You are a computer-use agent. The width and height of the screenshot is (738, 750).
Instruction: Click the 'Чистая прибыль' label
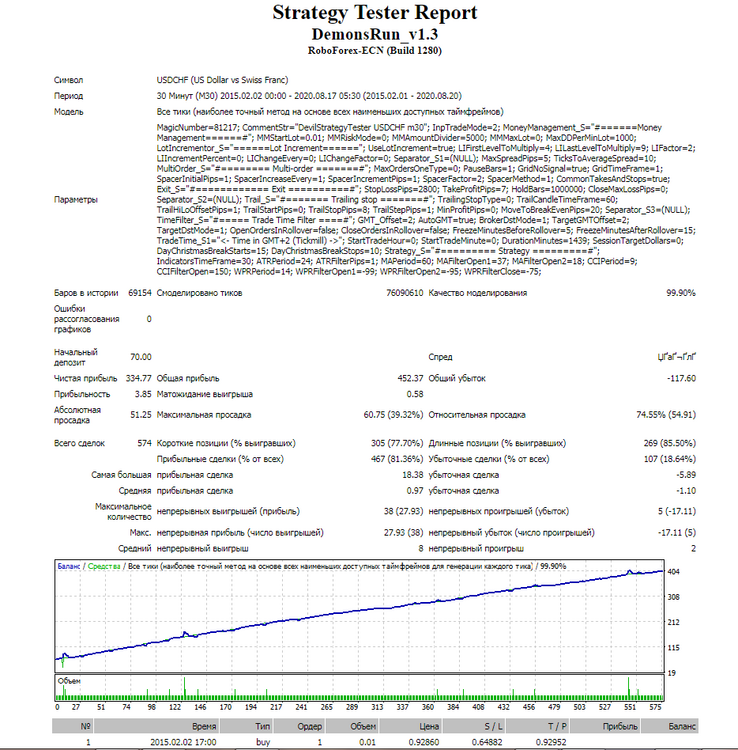pyautogui.click(x=85, y=378)
